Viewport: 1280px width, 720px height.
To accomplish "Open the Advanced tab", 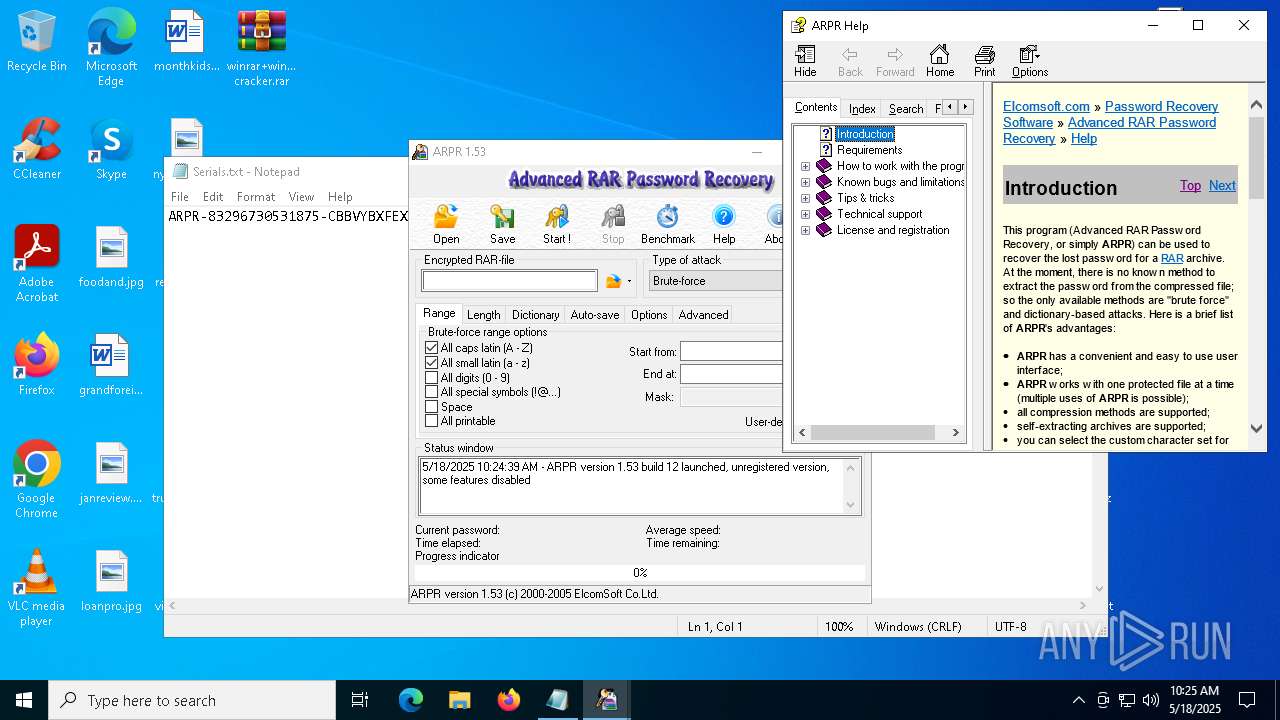I will [703, 315].
